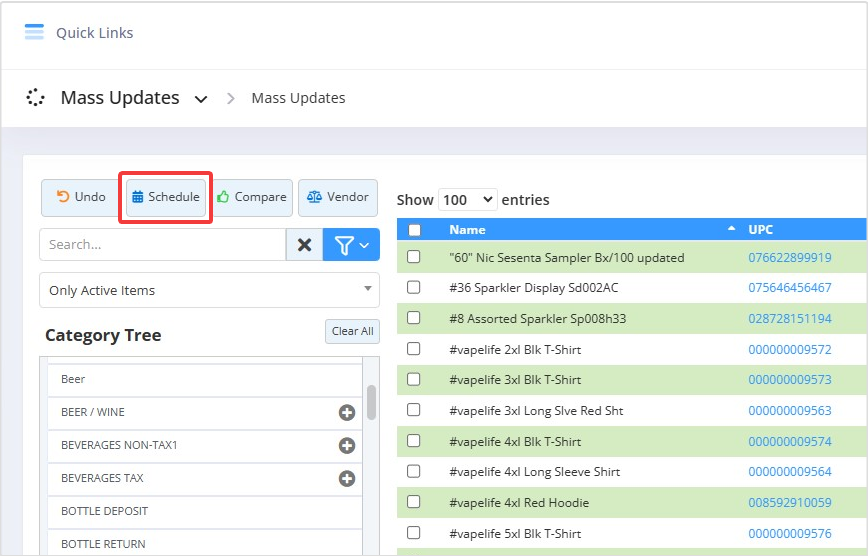Check the #vapelife 4xl Long Sleeve Shirt row
This screenshot has height=556, width=868.
tap(414, 471)
